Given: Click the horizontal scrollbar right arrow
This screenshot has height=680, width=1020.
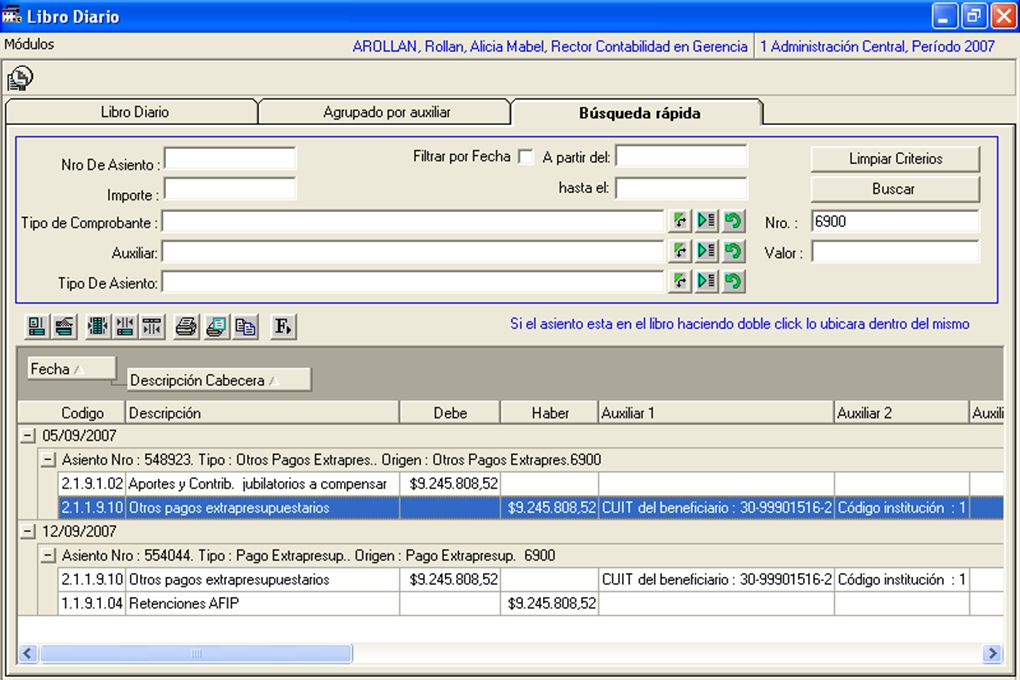Looking at the screenshot, I should coord(993,653).
